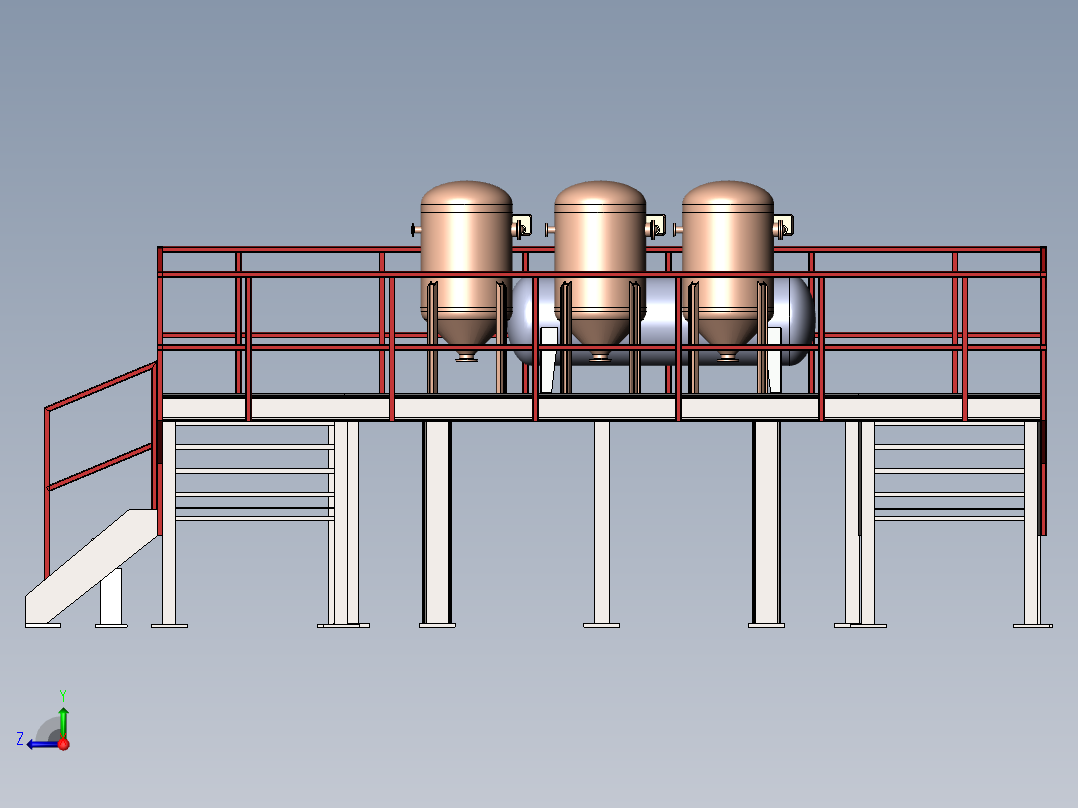Select the center support column under the platform
This screenshot has width=1078, height=808.
(602, 523)
